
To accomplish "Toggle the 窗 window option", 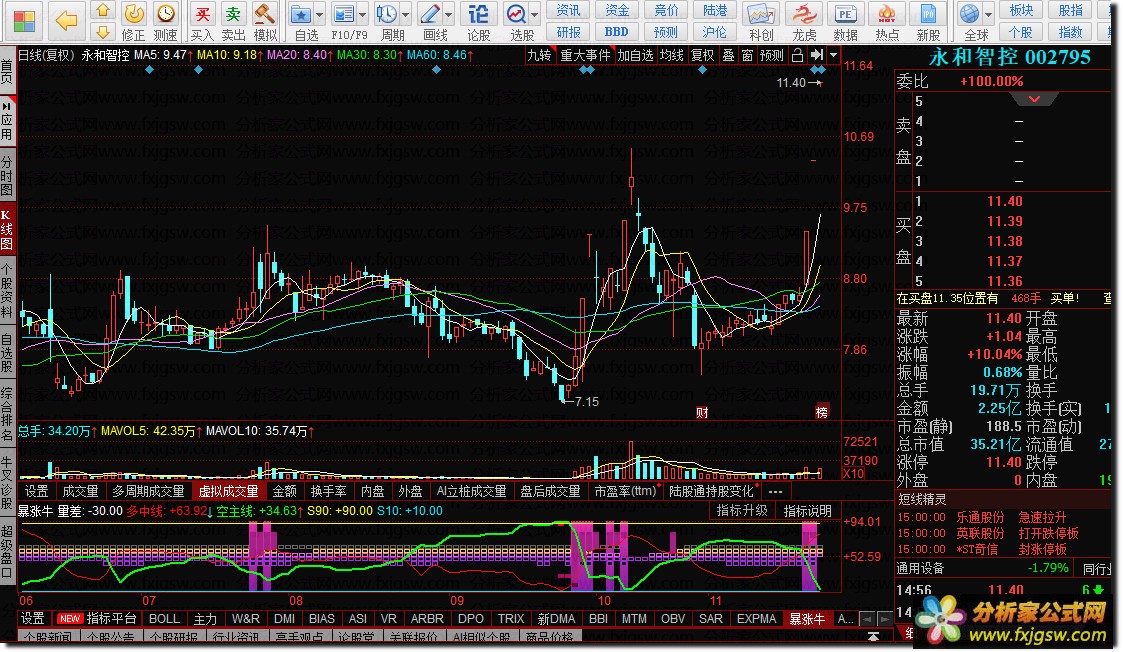I will pyautogui.click(x=748, y=55).
